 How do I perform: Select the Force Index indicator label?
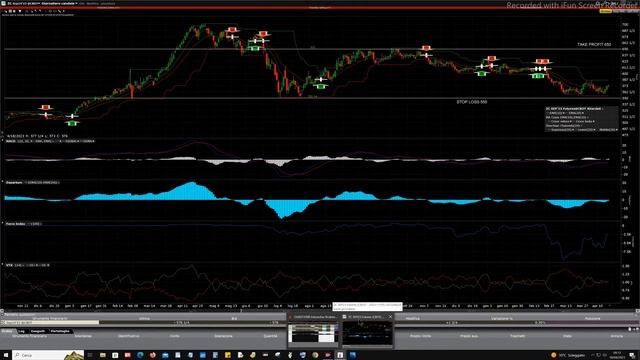tap(16, 224)
